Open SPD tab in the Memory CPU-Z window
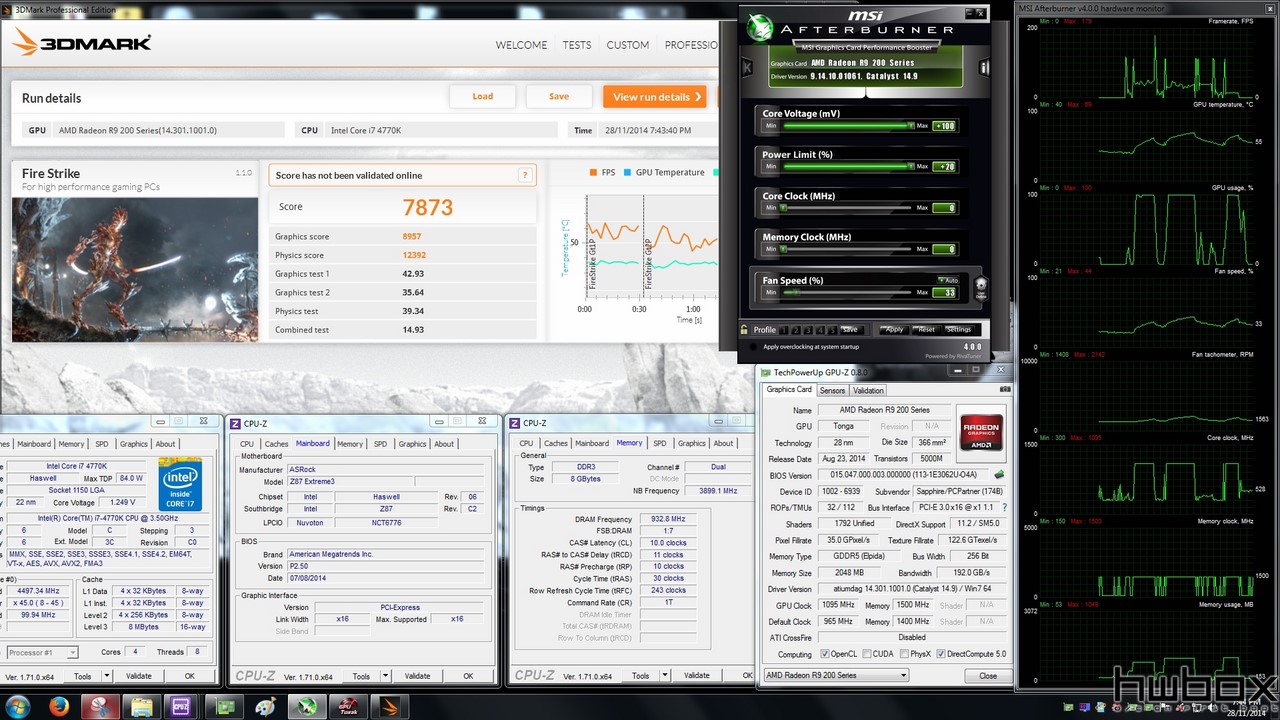This screenshot has width=1280, height=720. click(659, 443)
